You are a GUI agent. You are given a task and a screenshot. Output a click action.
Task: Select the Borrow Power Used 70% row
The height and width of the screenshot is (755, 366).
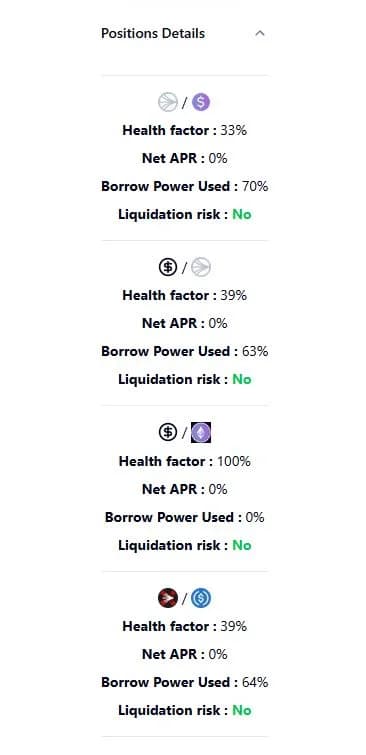tap(184, 186)
